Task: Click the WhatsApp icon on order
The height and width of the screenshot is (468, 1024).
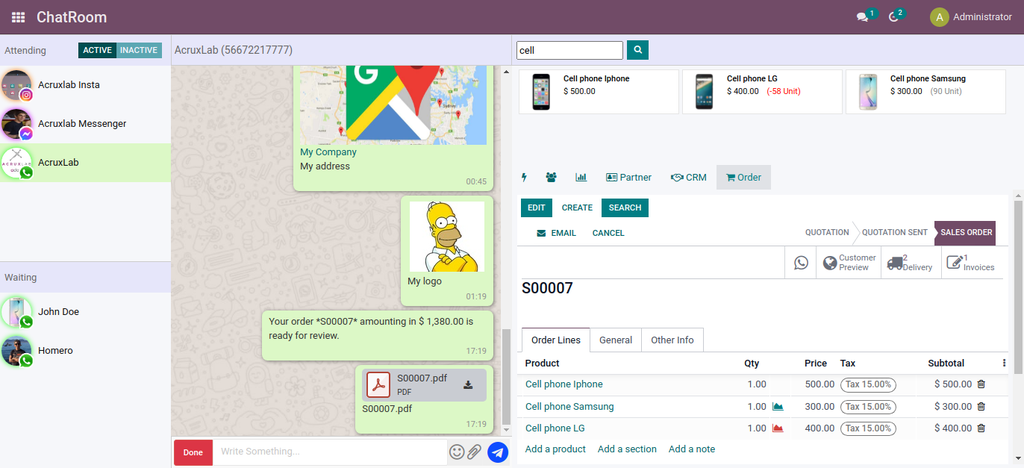Action: click(801, 262)
